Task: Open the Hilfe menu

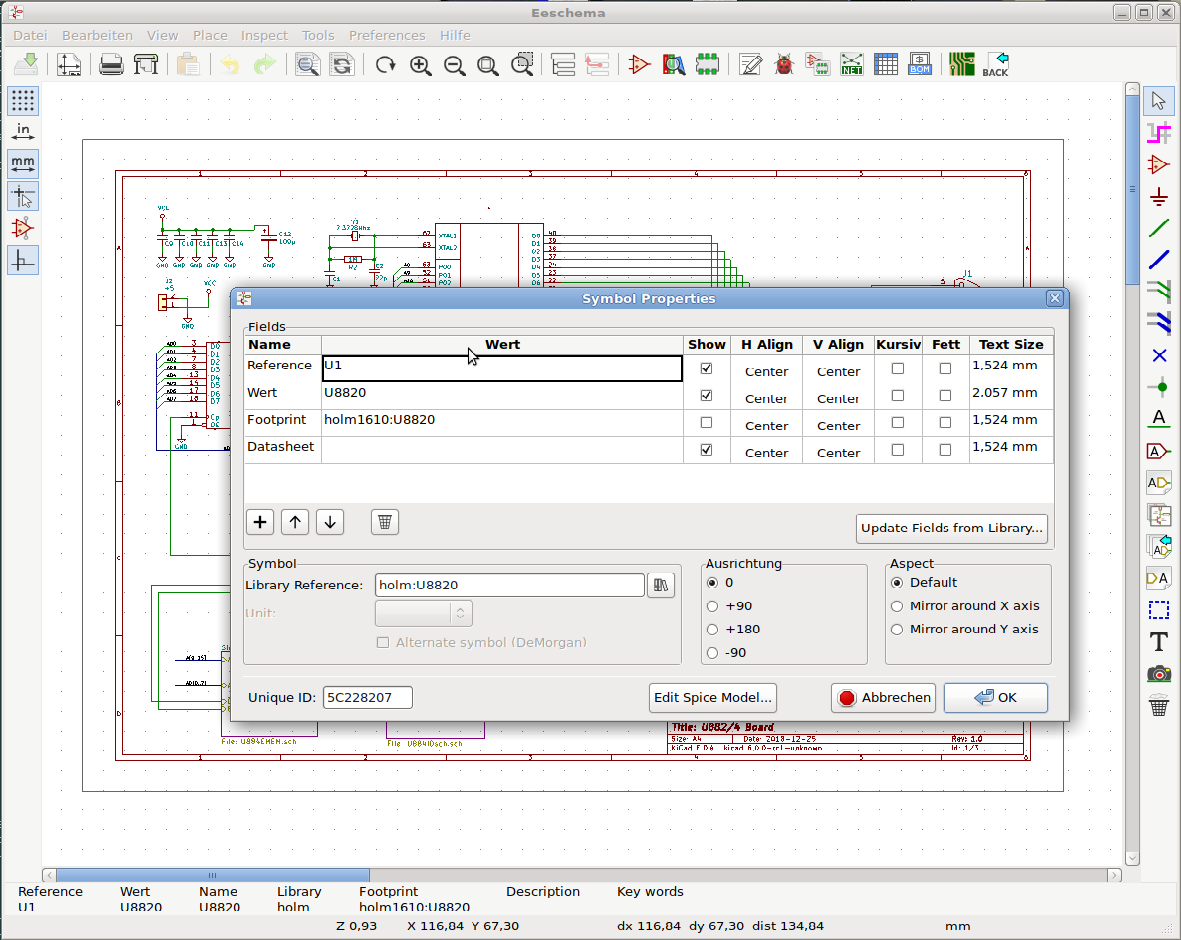Action: [x=455, y=35]
